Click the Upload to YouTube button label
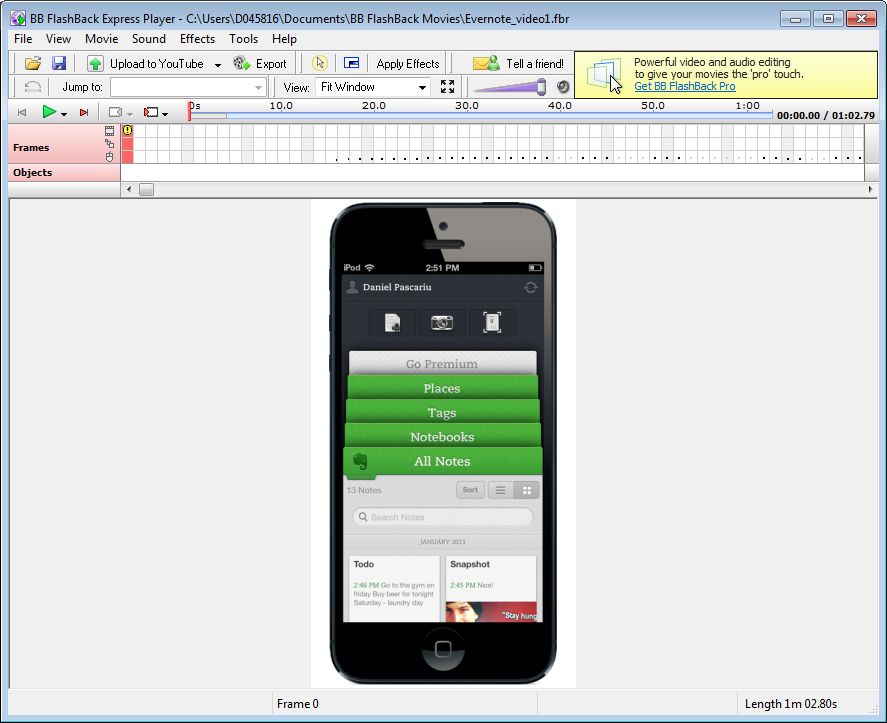 click(157, 64)
